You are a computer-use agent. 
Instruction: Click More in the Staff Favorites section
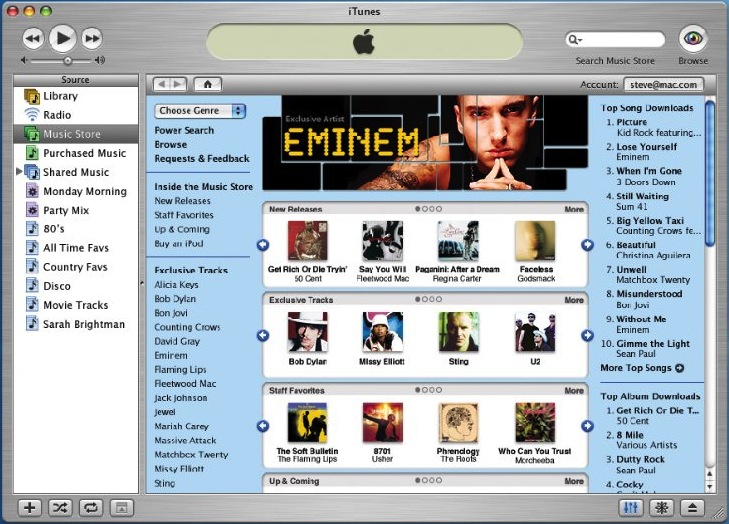(574, 391)
